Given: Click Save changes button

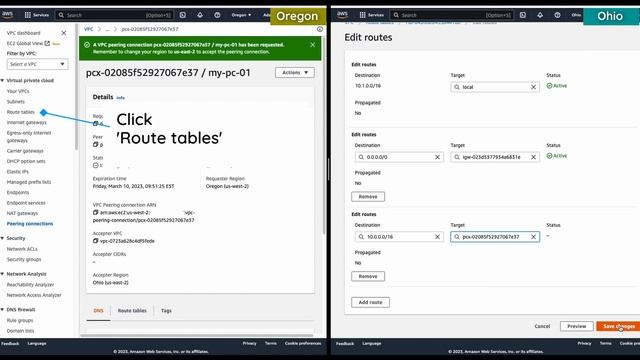Looking at the screenshot, I should [x=618, y=326].
